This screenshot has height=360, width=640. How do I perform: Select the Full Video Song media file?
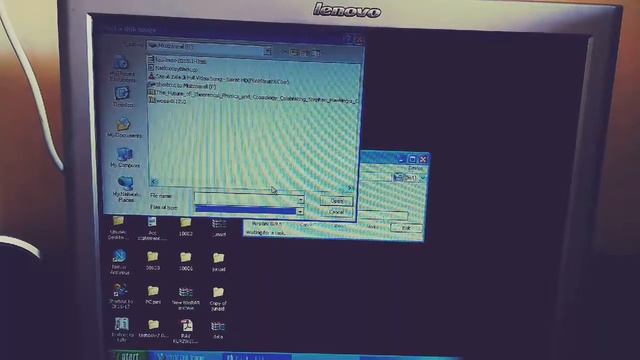pos(218,77)
